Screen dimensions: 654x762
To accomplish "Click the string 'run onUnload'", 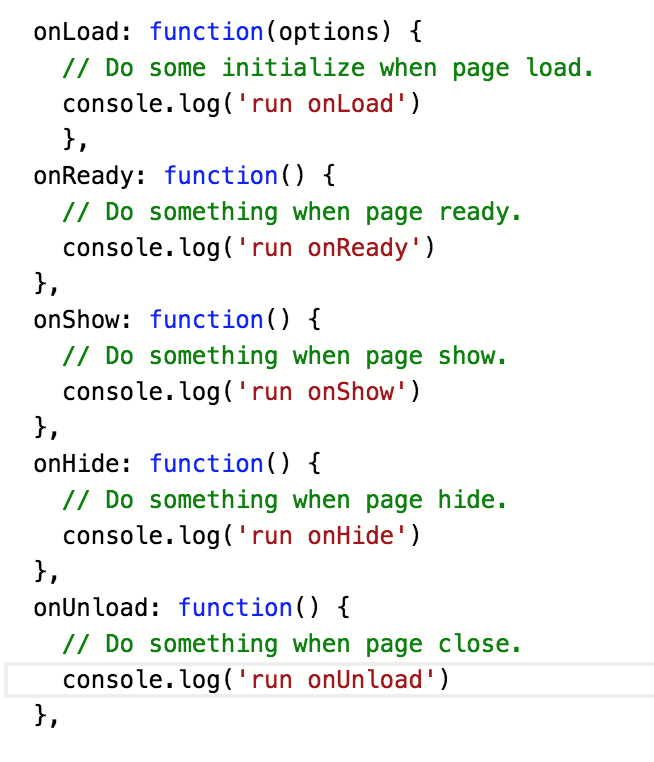I will coord(336,680).
